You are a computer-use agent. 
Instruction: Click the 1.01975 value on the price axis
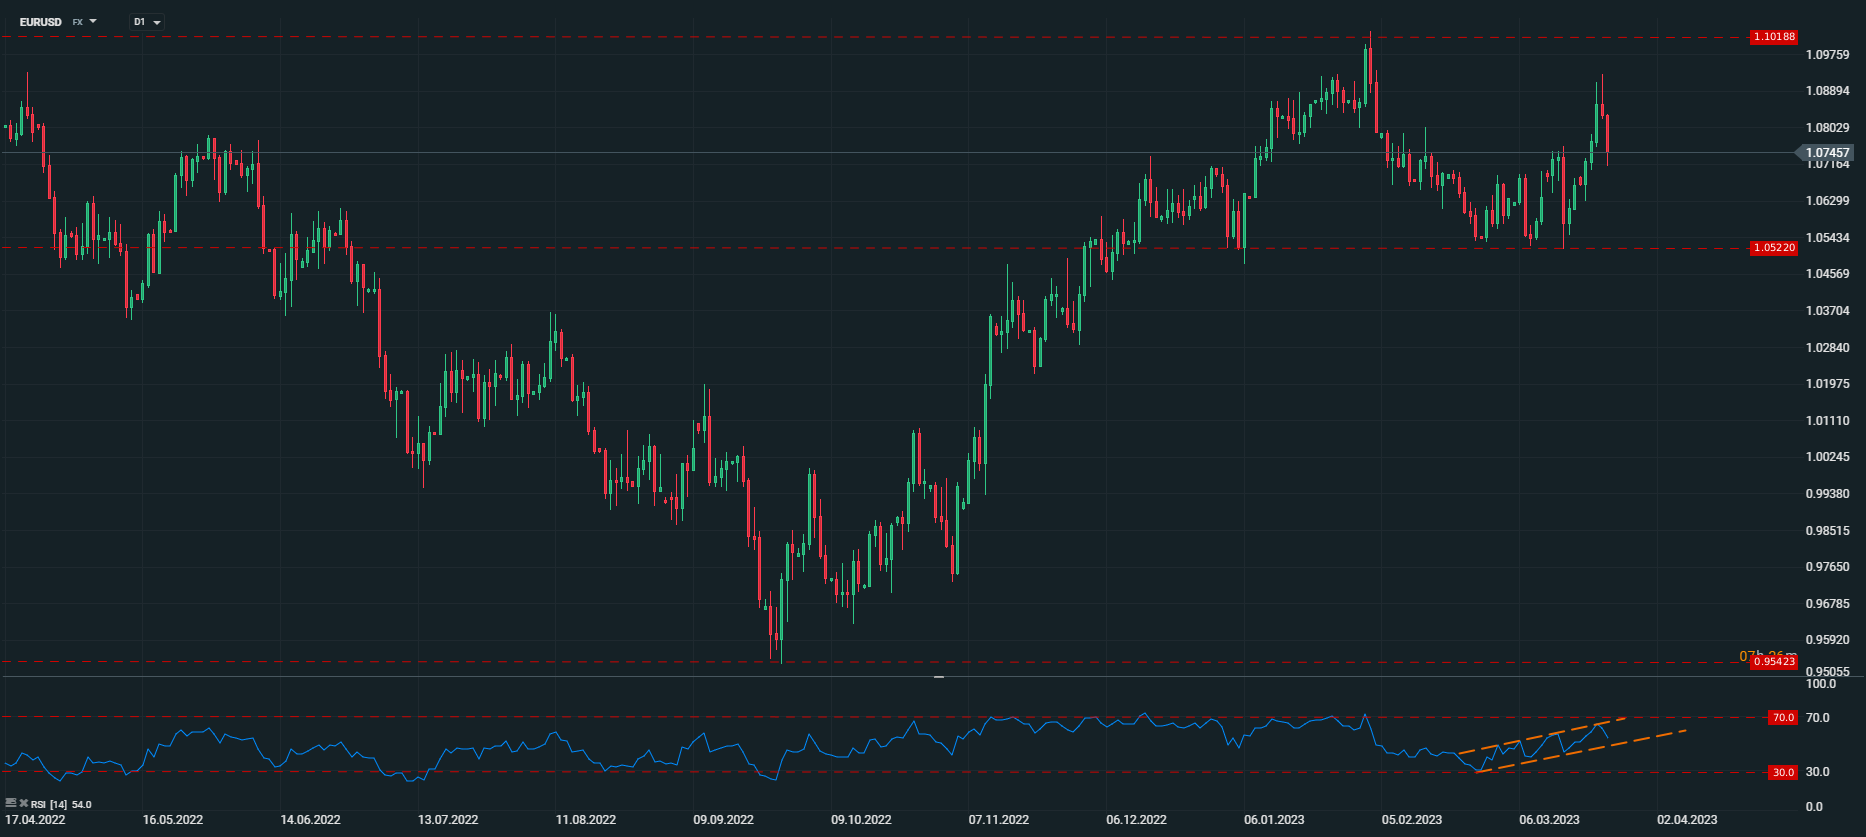(1827, 384)
